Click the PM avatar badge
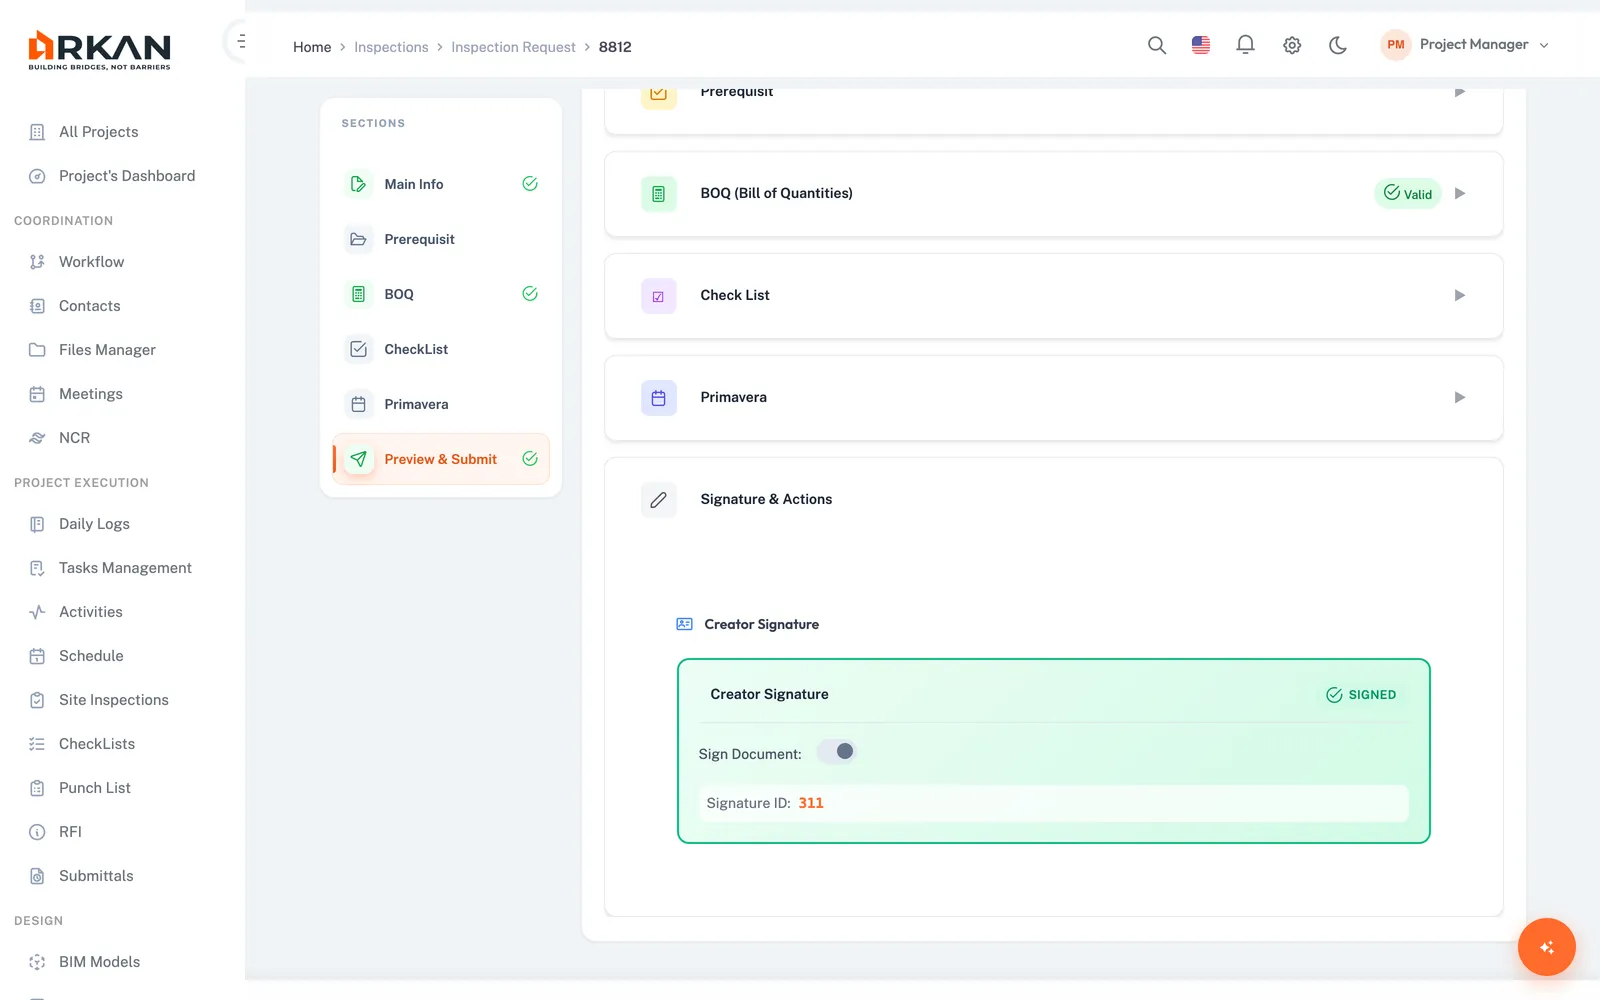Viewport: 1600px width, 1000px height. [1395, 45]
